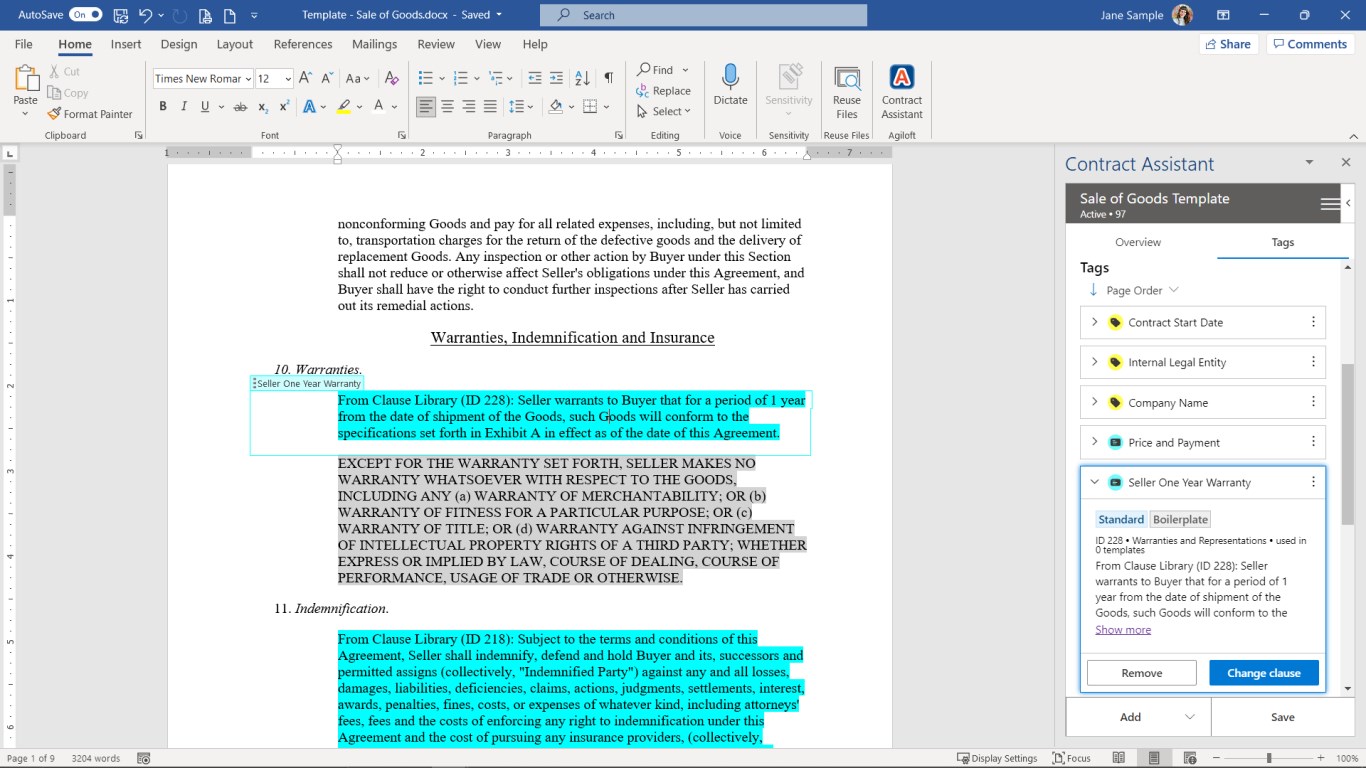Toggle subscript formatting

click(x=263, y=107)
